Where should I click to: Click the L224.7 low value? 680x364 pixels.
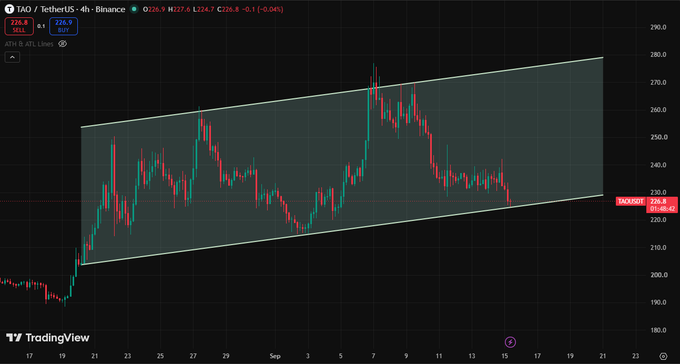click(203, 9)
